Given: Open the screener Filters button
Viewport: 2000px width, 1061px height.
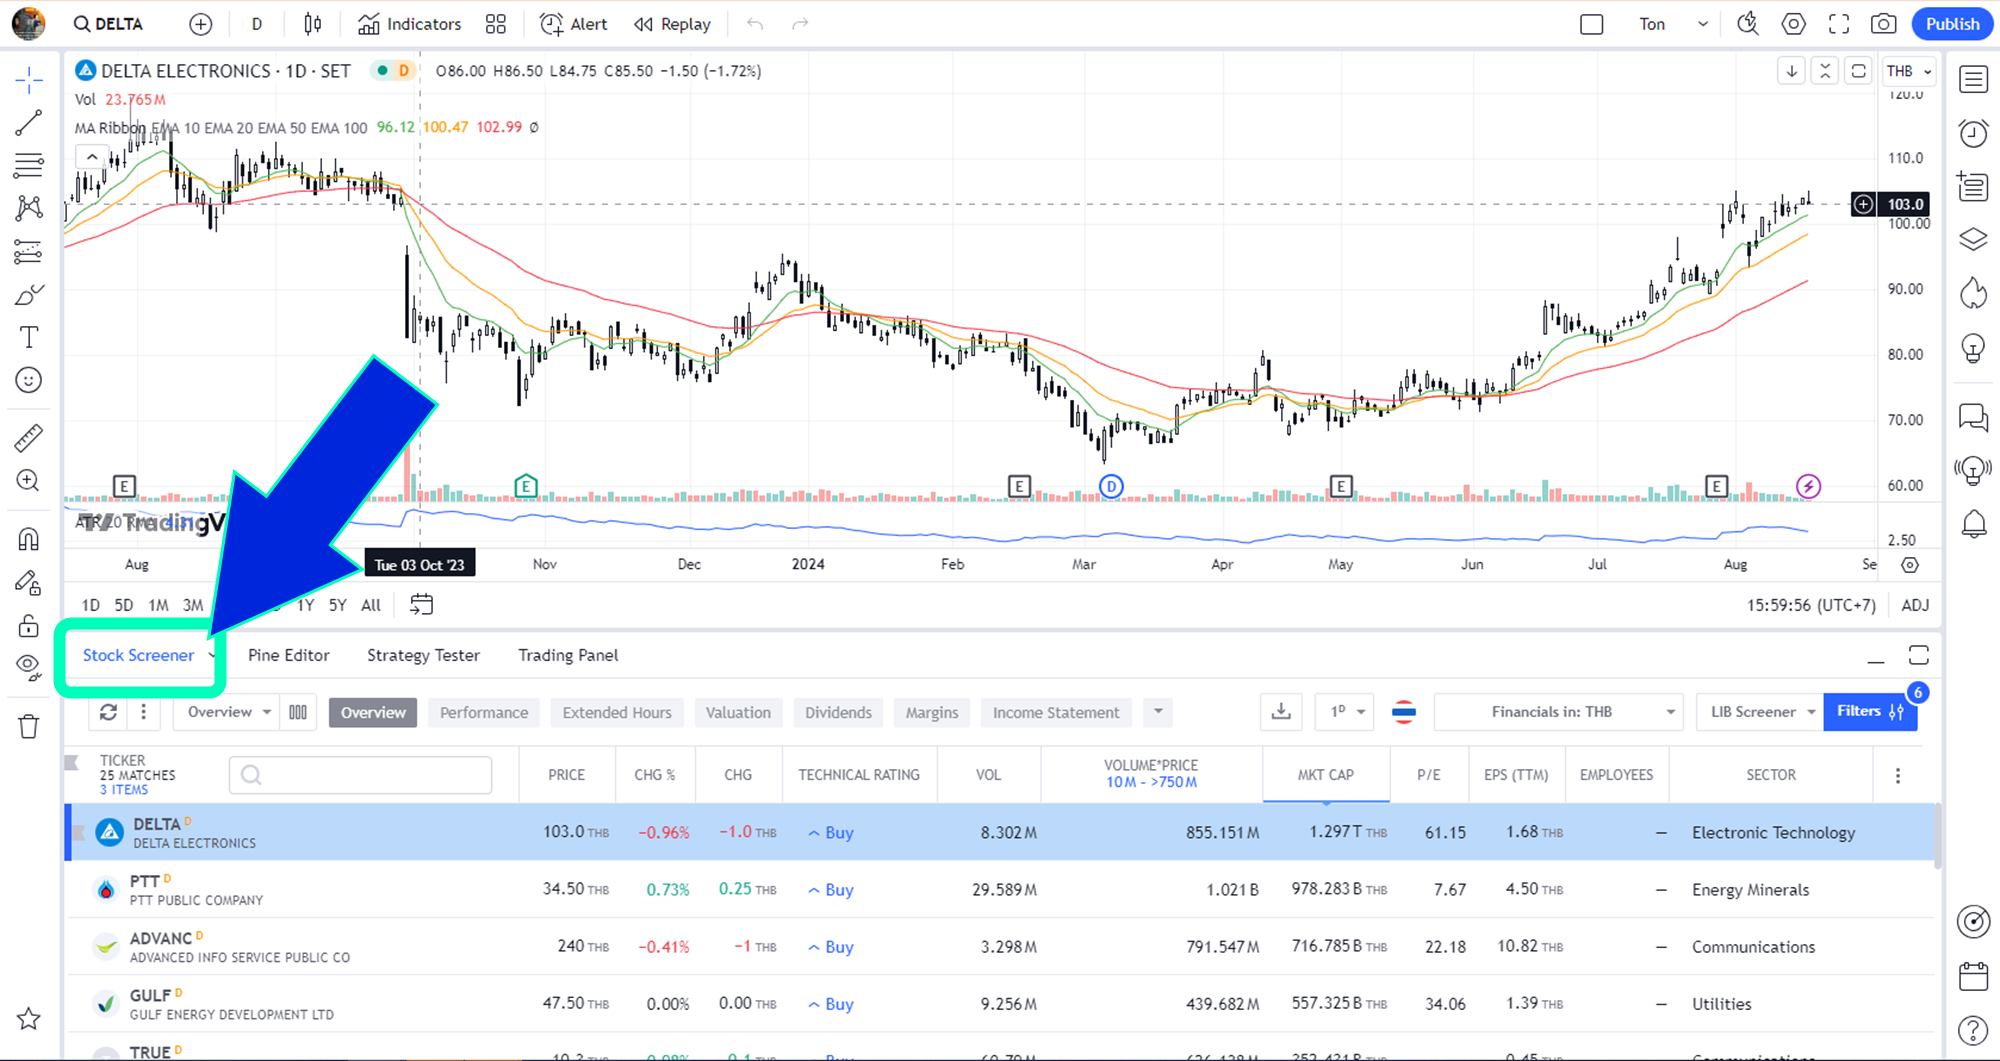Looking at the screenshot, I should [1870, 711].
